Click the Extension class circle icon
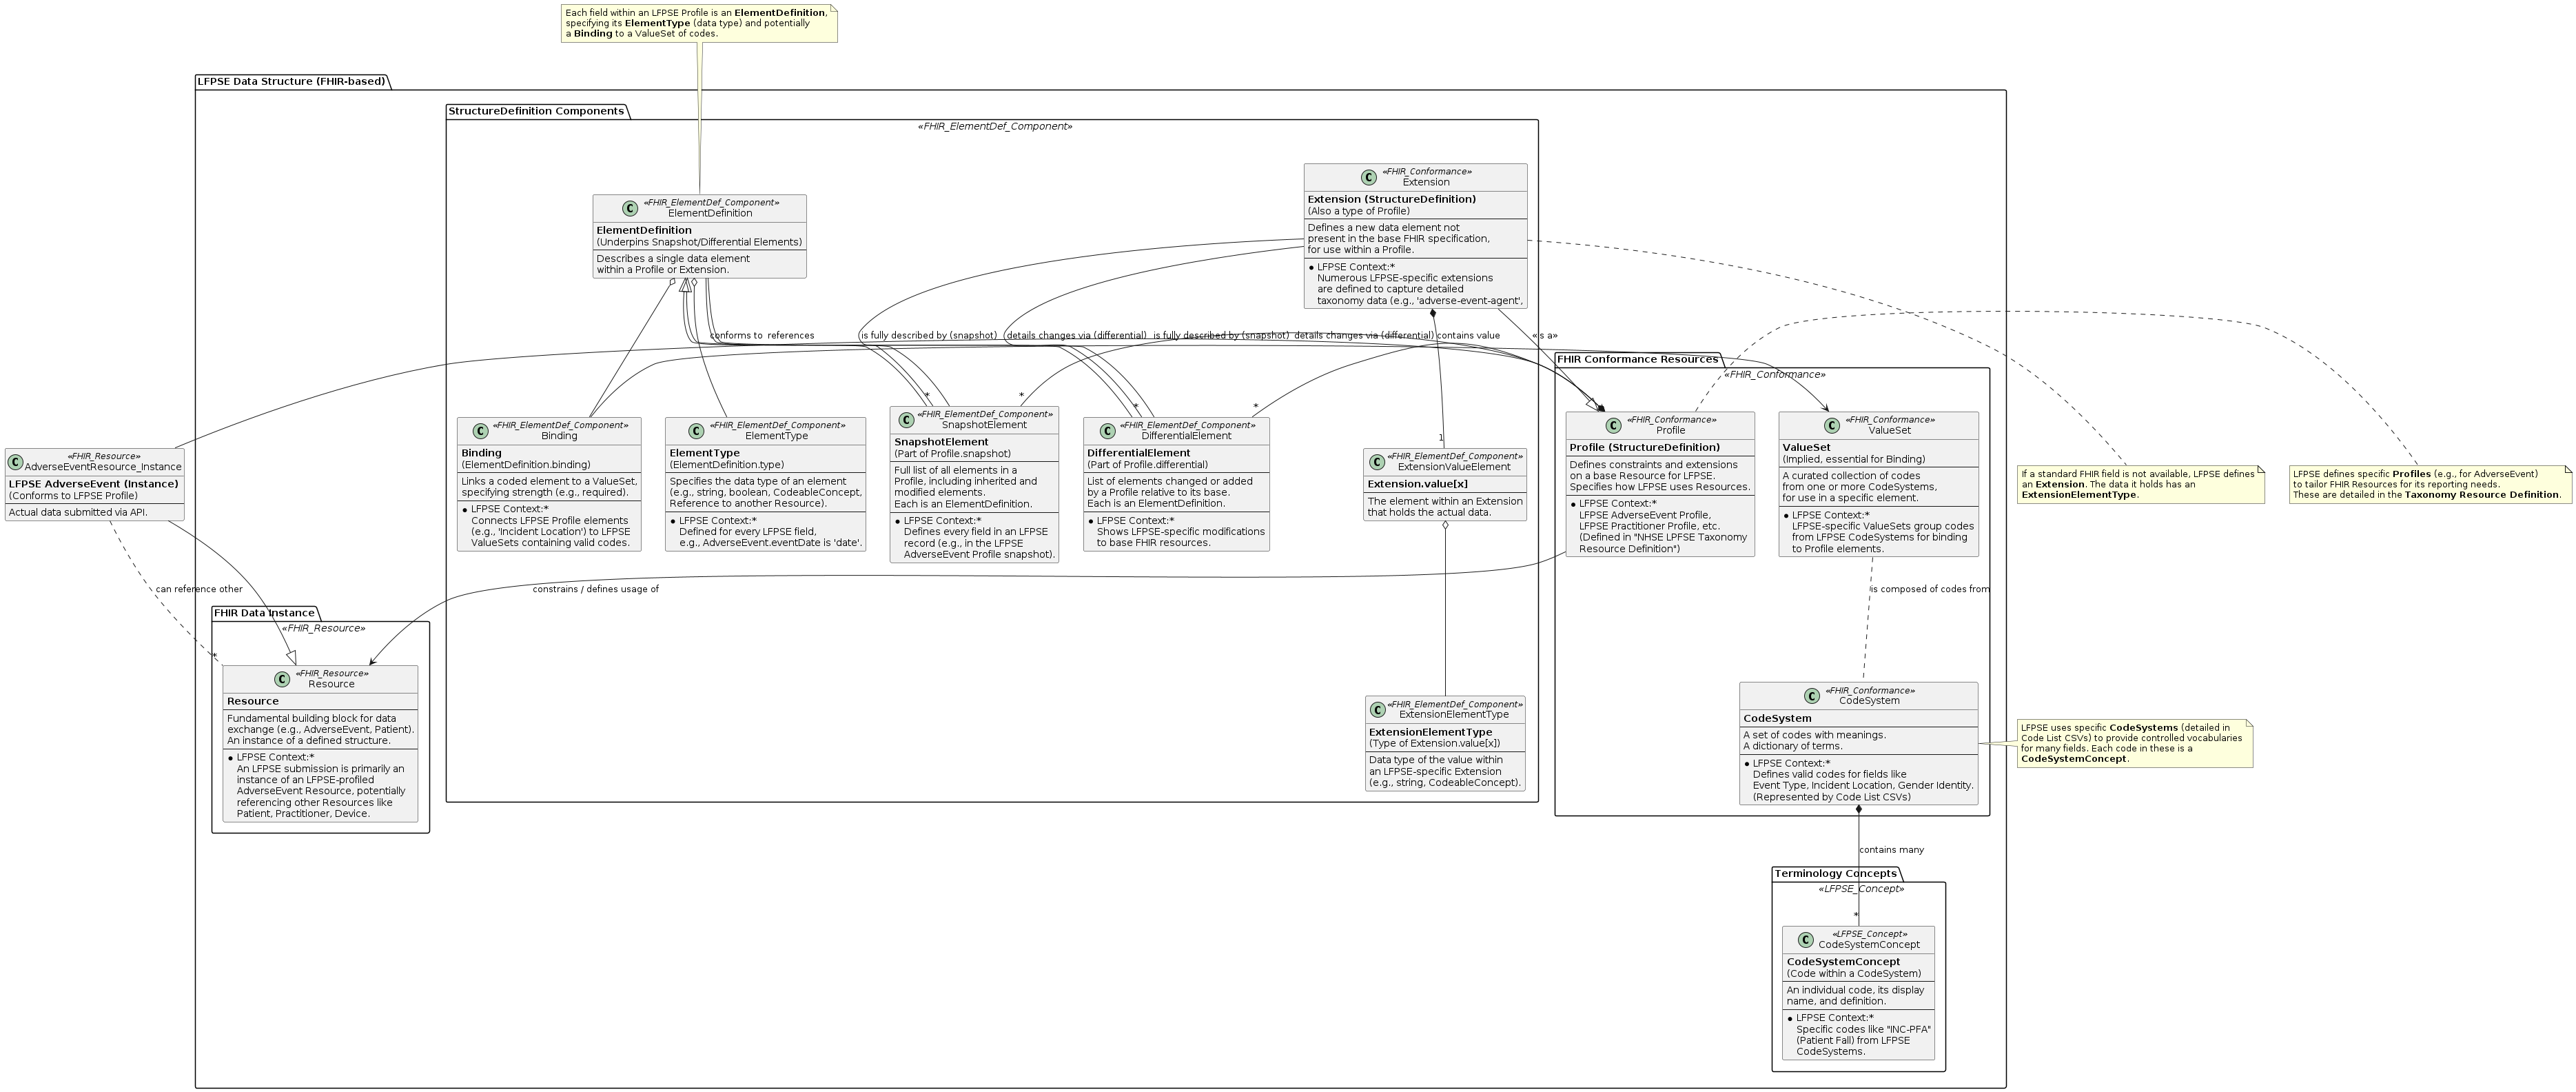The width and height of the screenshot is (2576, 1092). pos(1369,177)
